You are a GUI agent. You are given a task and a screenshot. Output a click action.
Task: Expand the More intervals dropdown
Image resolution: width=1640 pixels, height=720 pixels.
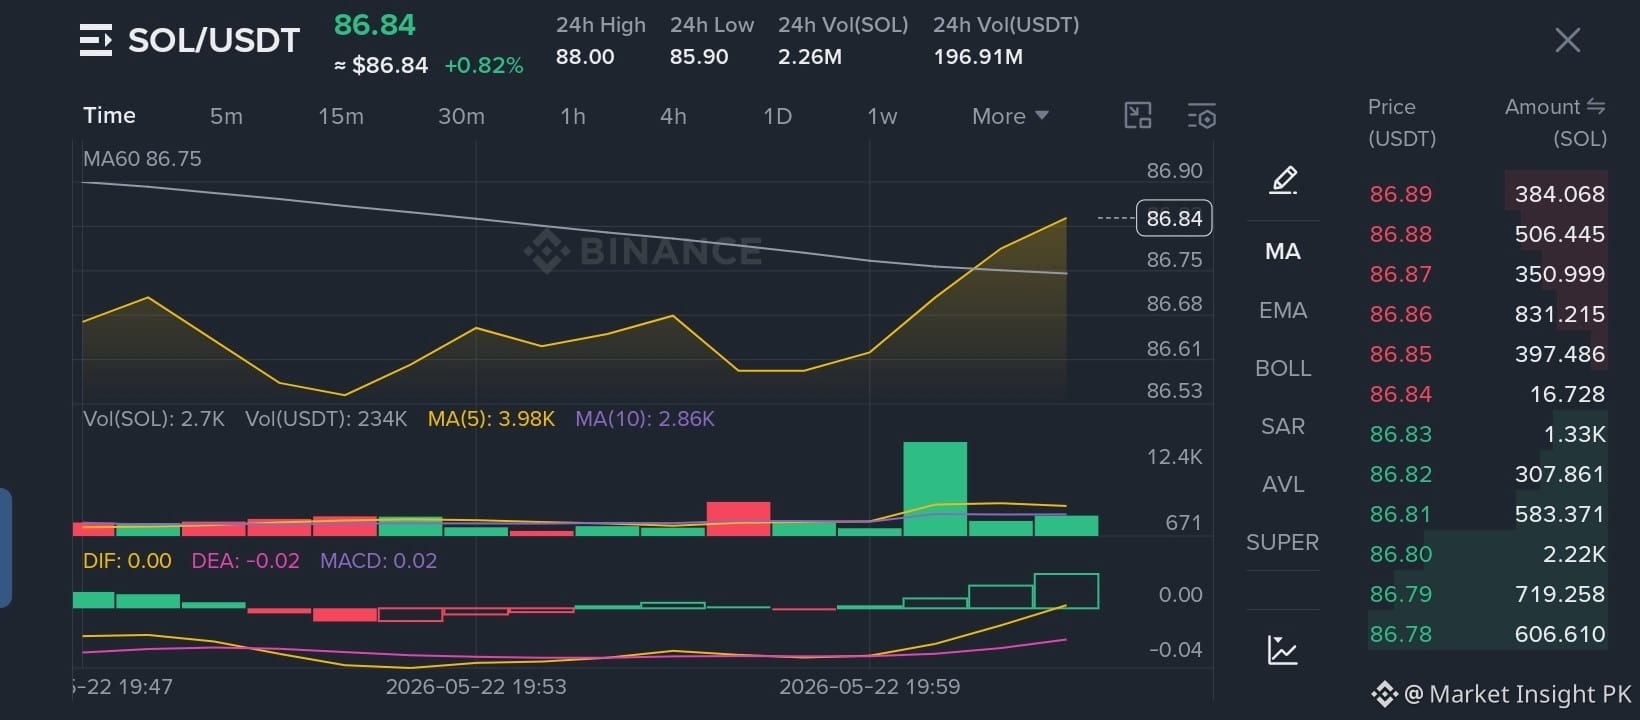pos(1010,116)
